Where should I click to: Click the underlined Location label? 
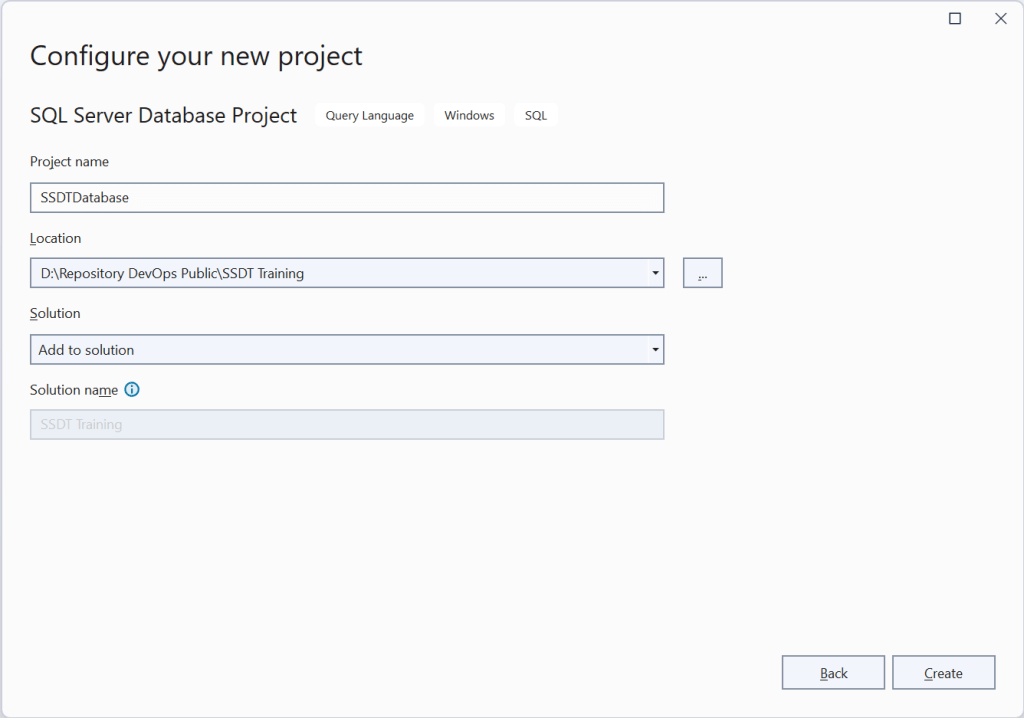tap(55, 238)
